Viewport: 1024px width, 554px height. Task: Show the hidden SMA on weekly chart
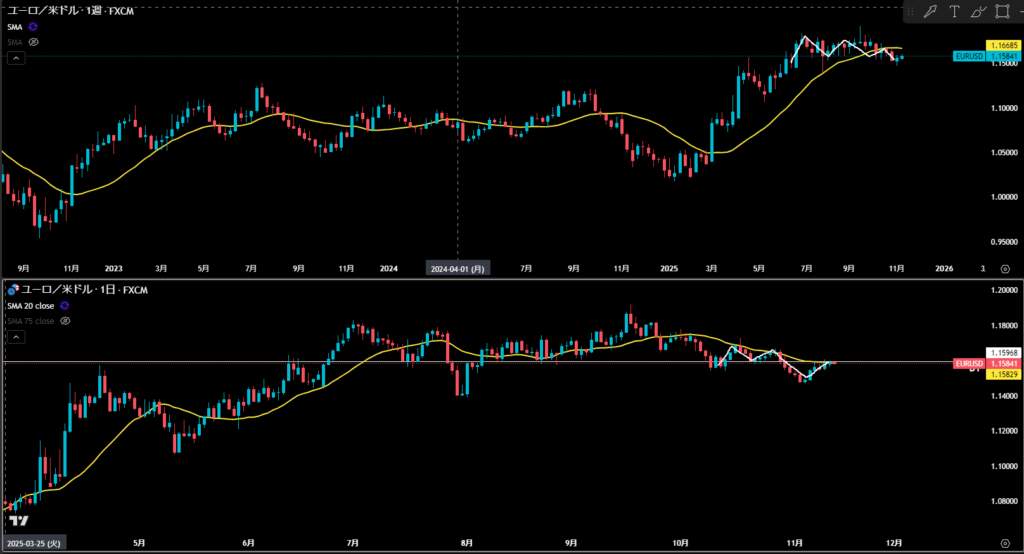tap(34, 43)
